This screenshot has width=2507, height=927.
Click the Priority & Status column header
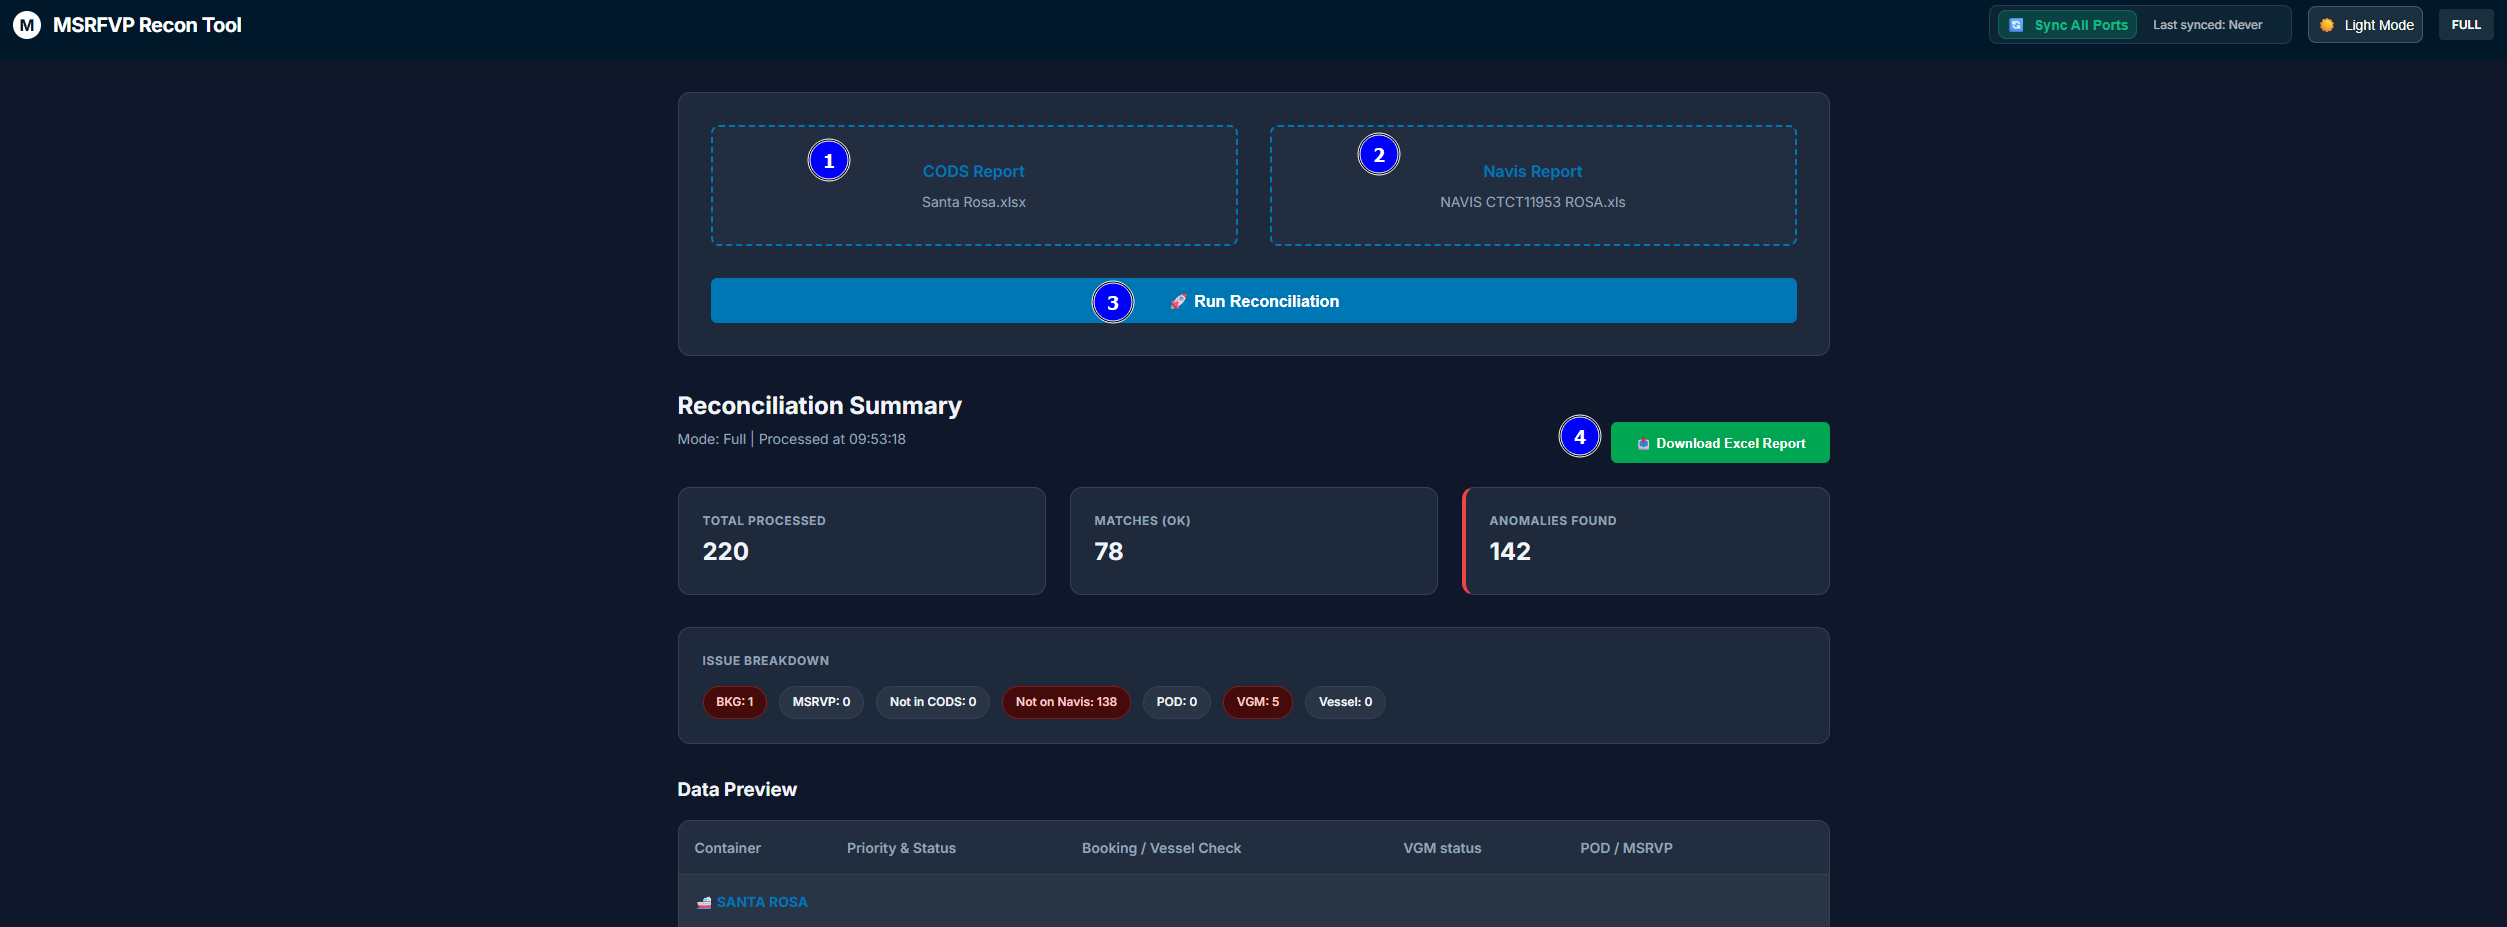pos(901,848)
